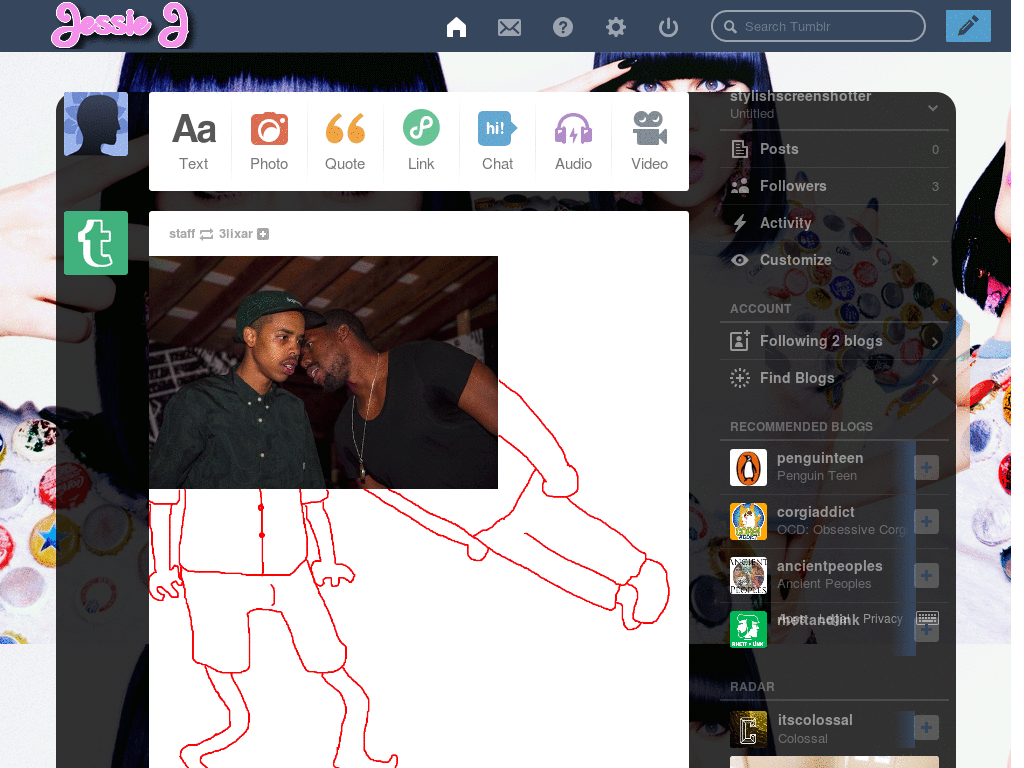
Task: Click into the Search Tumblr field
Action: [818, 26]
